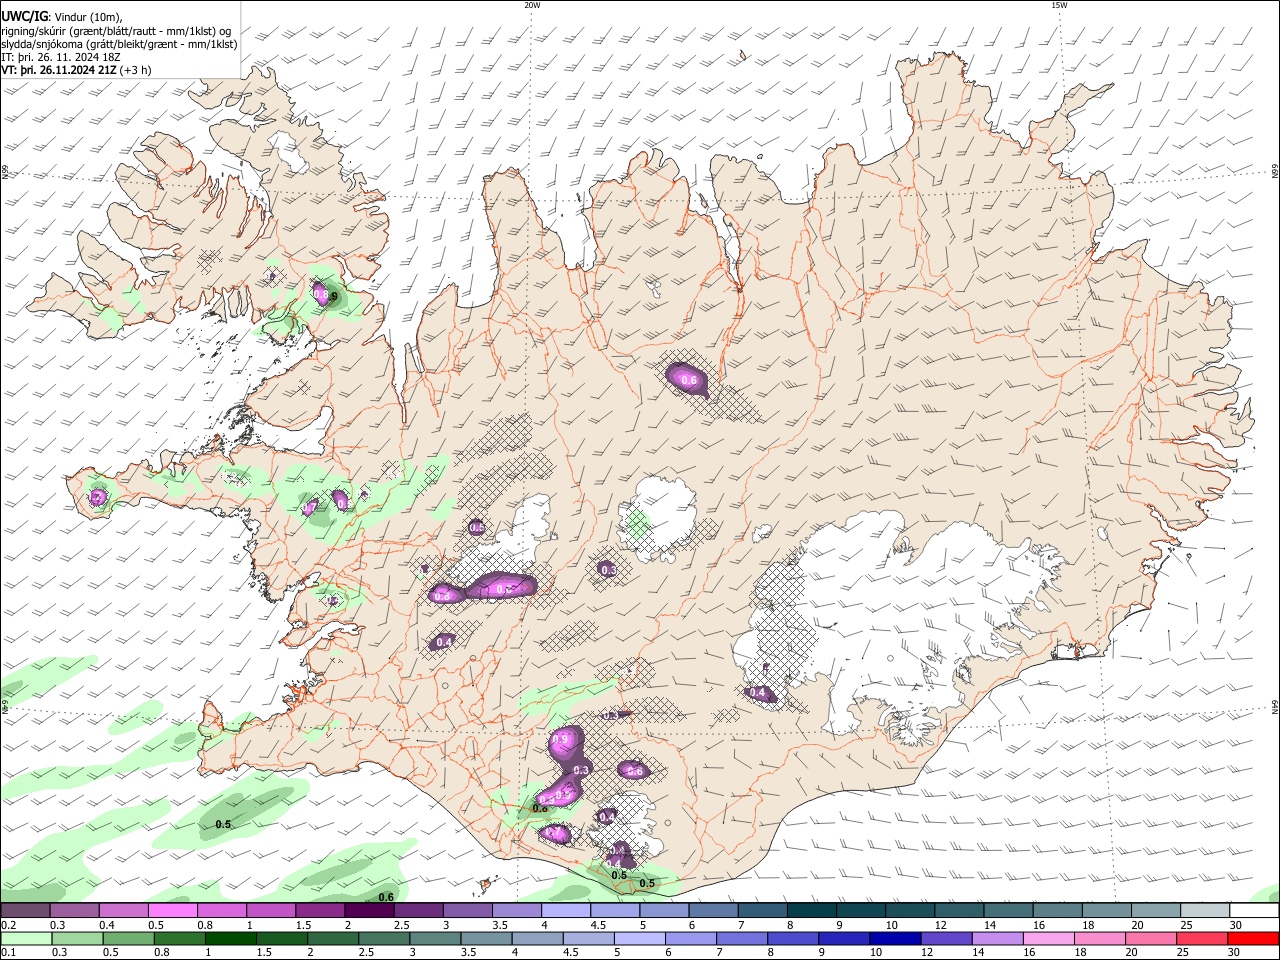Click the 64N latitude label on the right edge

1275,706
